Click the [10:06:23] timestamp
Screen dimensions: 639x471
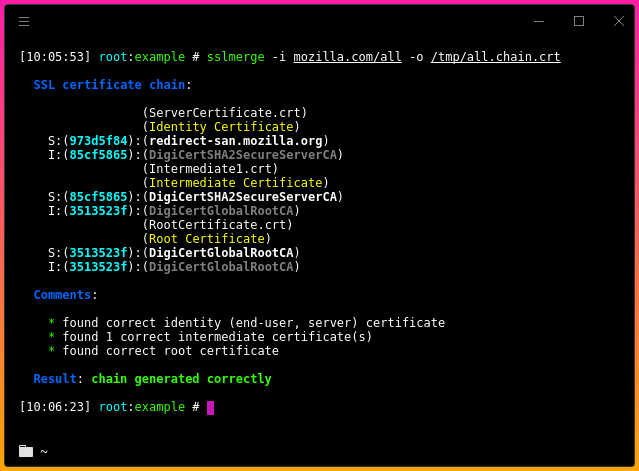pyautogui.click(x=55, y=407)
